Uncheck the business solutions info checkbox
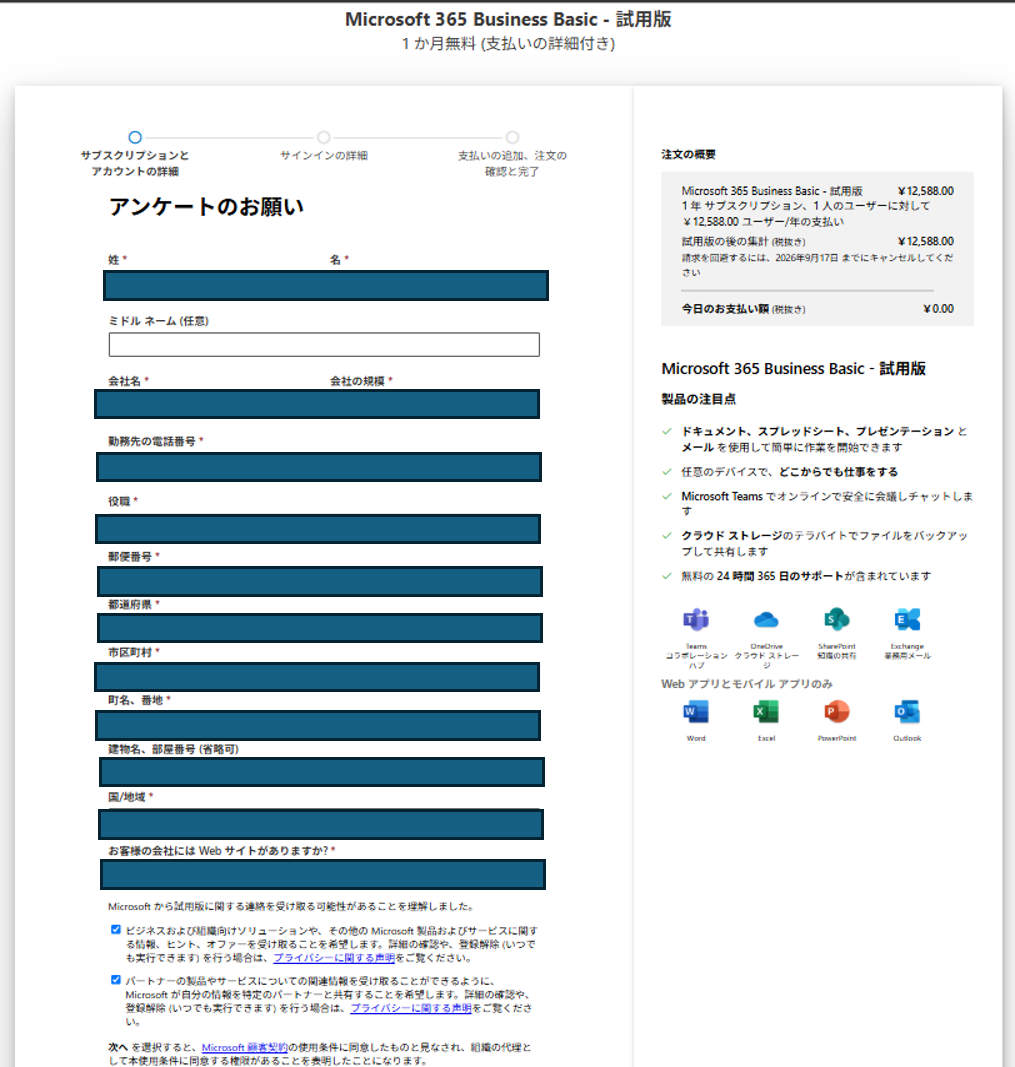Screen dimensions: 1015x1067 pos(116,930)
